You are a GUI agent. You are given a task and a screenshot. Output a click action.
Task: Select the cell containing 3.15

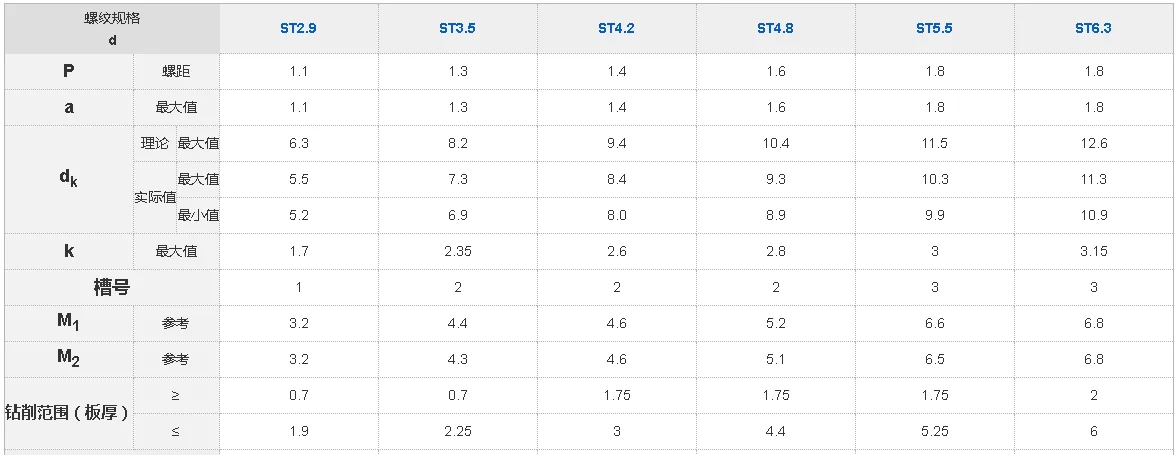coord(1094,251)
